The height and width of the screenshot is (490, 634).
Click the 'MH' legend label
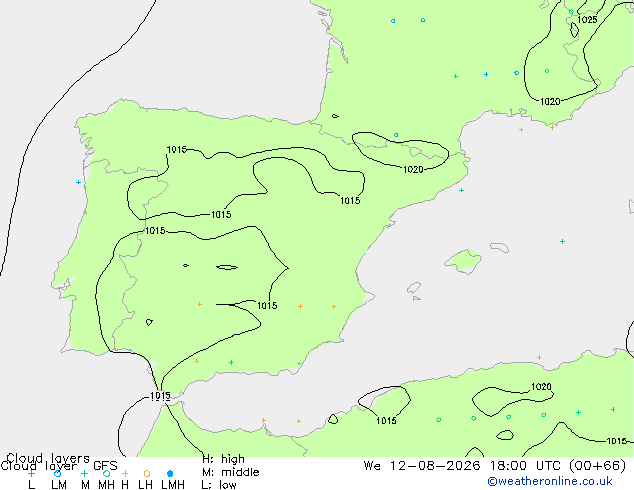click(106, 485)
